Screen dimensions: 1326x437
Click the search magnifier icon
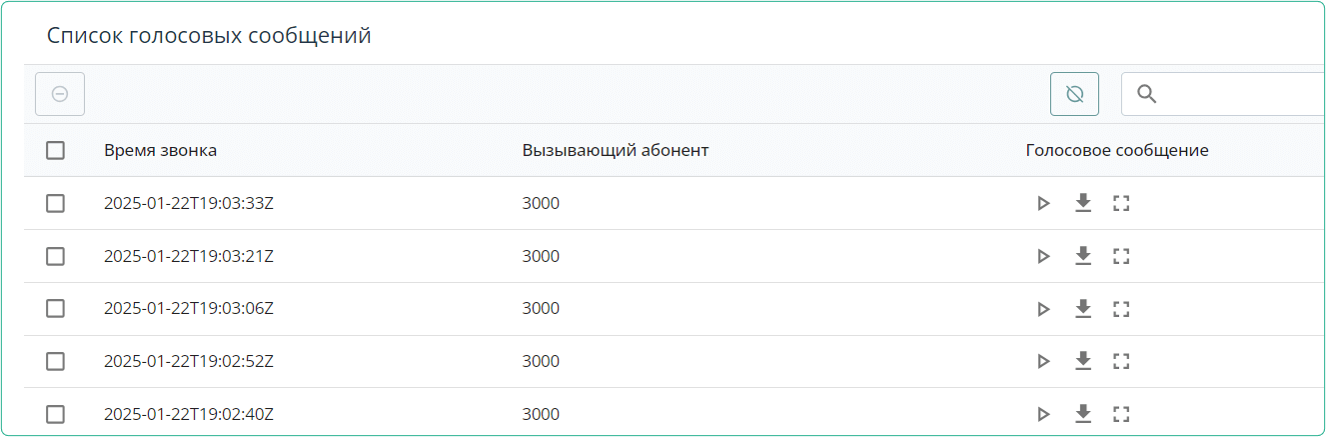tap(1147, 94)
